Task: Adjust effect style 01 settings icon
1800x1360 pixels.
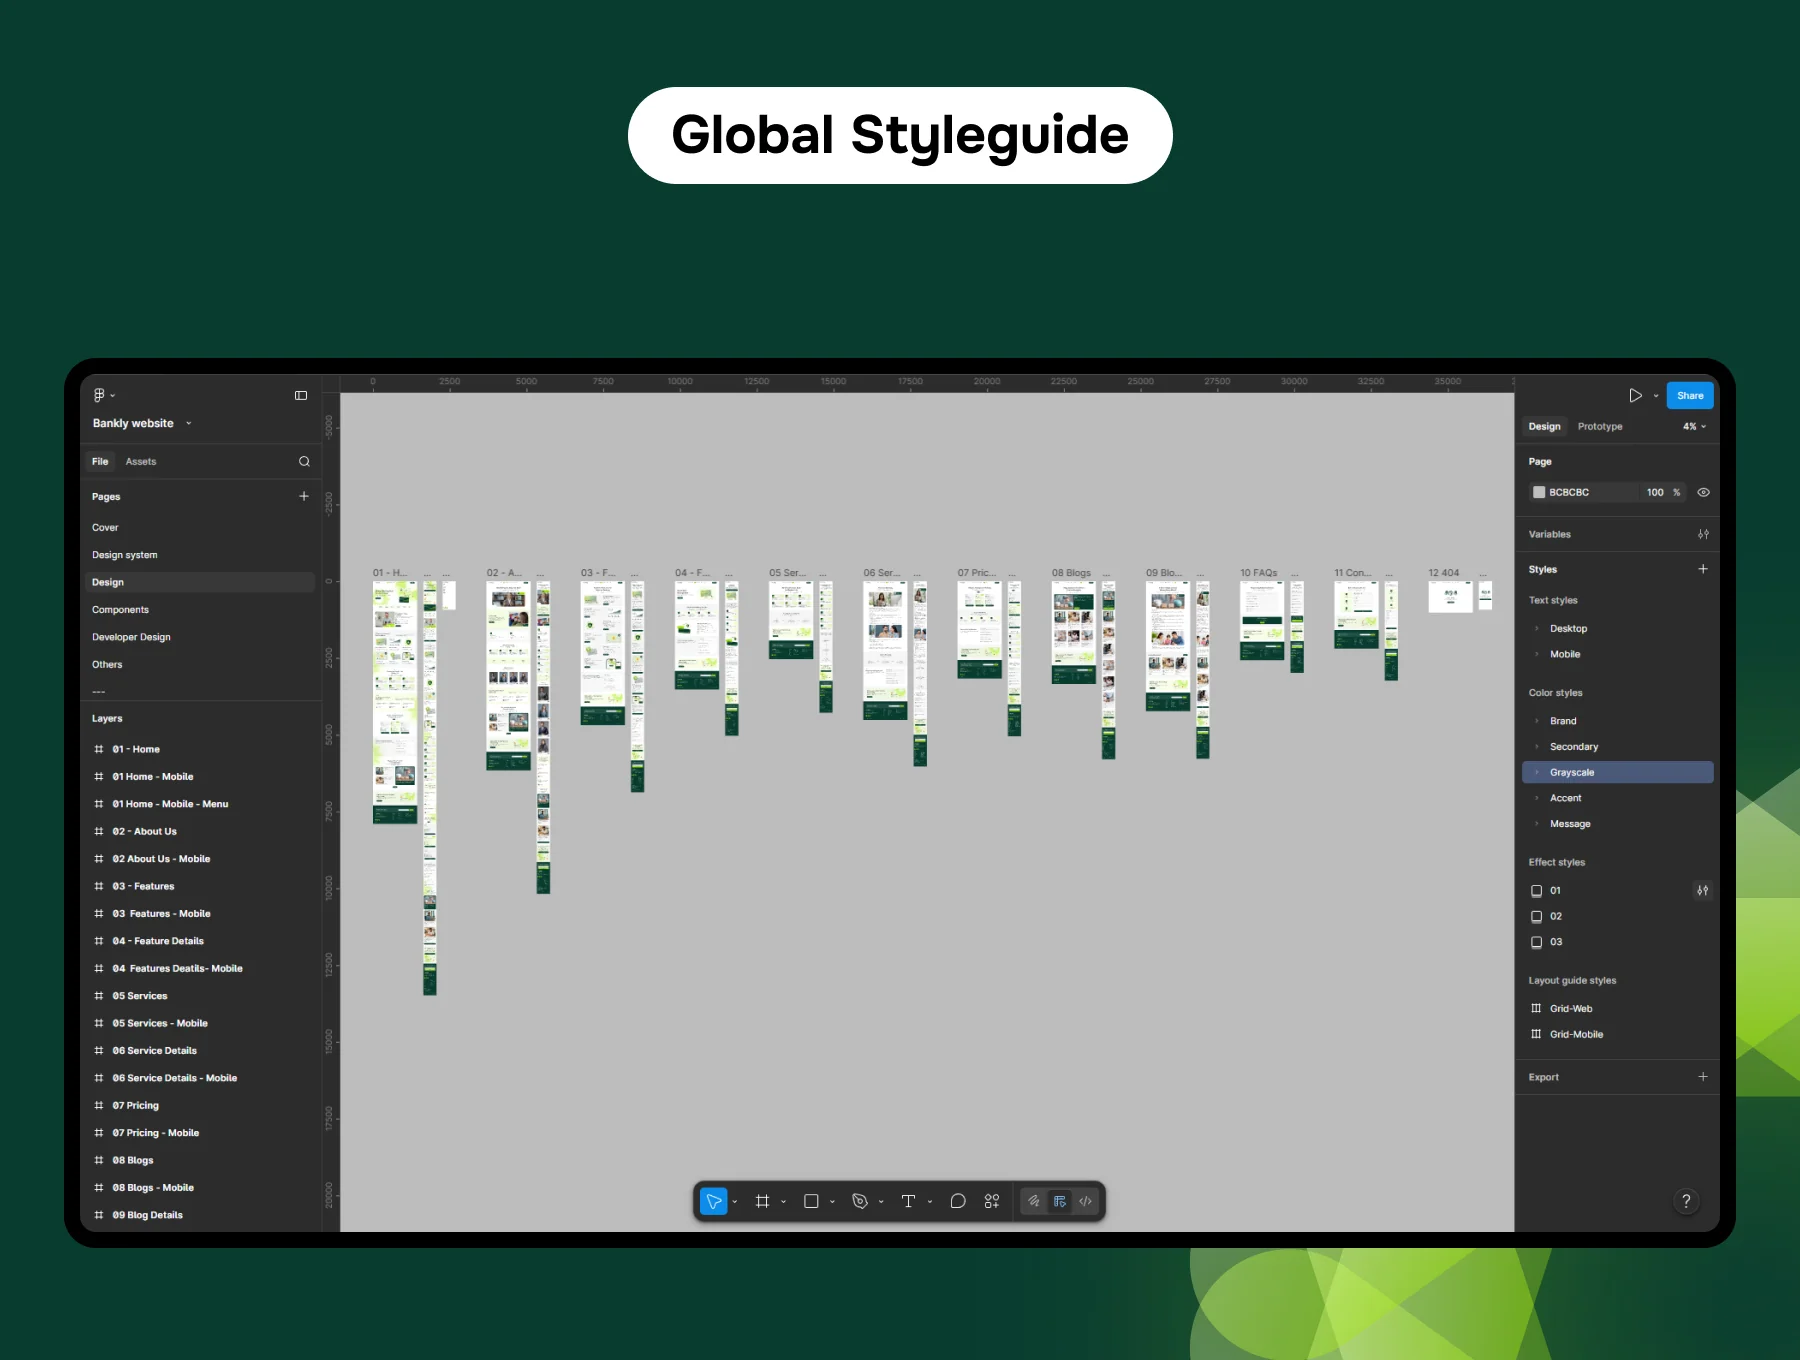Action: (1702, 890)
